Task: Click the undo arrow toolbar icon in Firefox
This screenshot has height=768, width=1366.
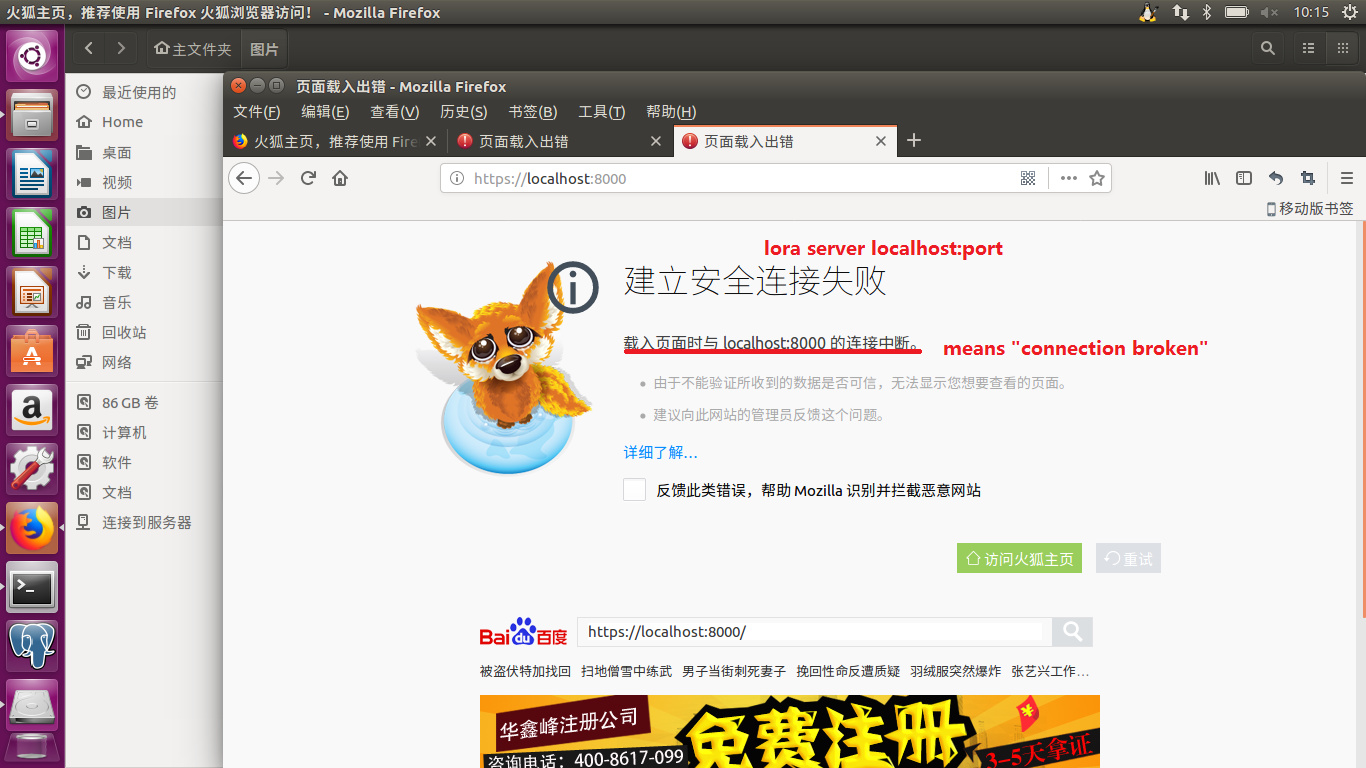Action: tap(1276, 178)
